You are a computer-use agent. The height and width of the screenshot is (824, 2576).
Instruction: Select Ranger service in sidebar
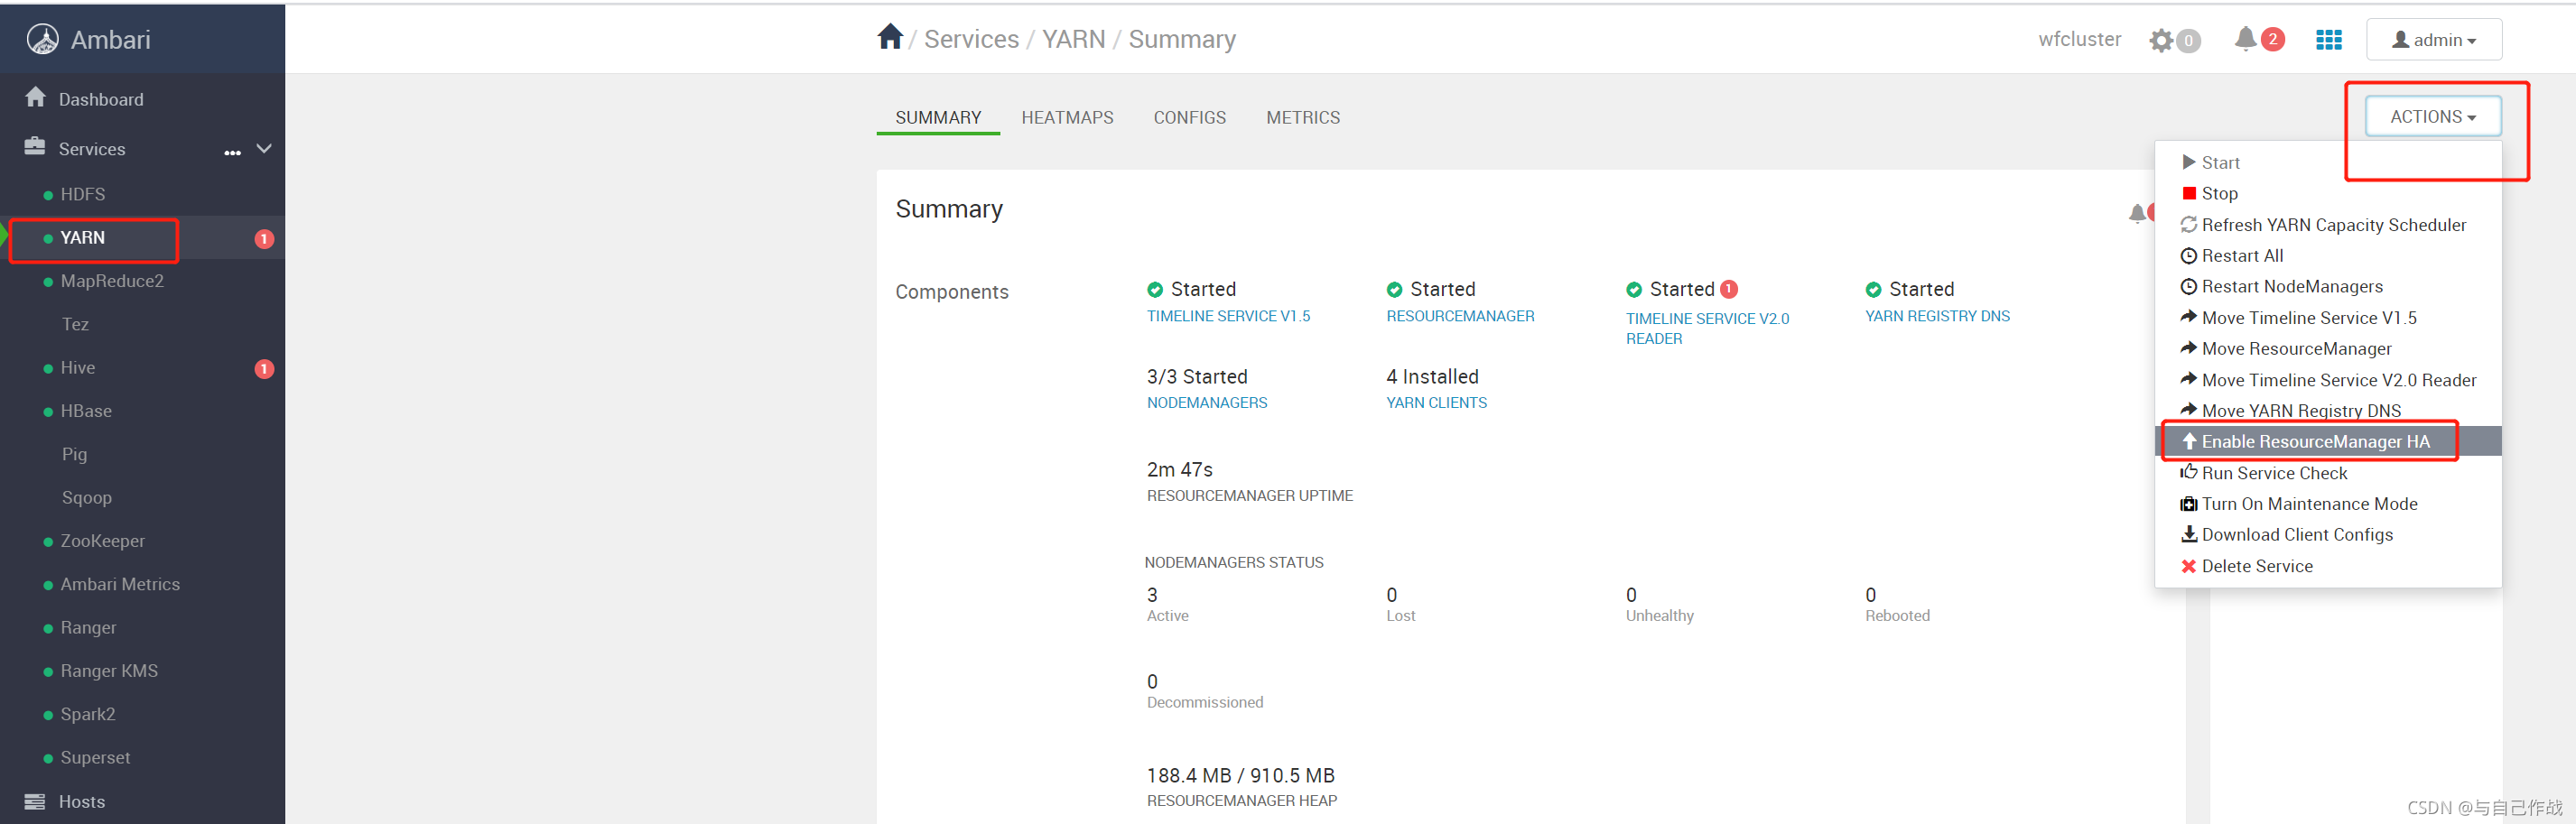88,627
